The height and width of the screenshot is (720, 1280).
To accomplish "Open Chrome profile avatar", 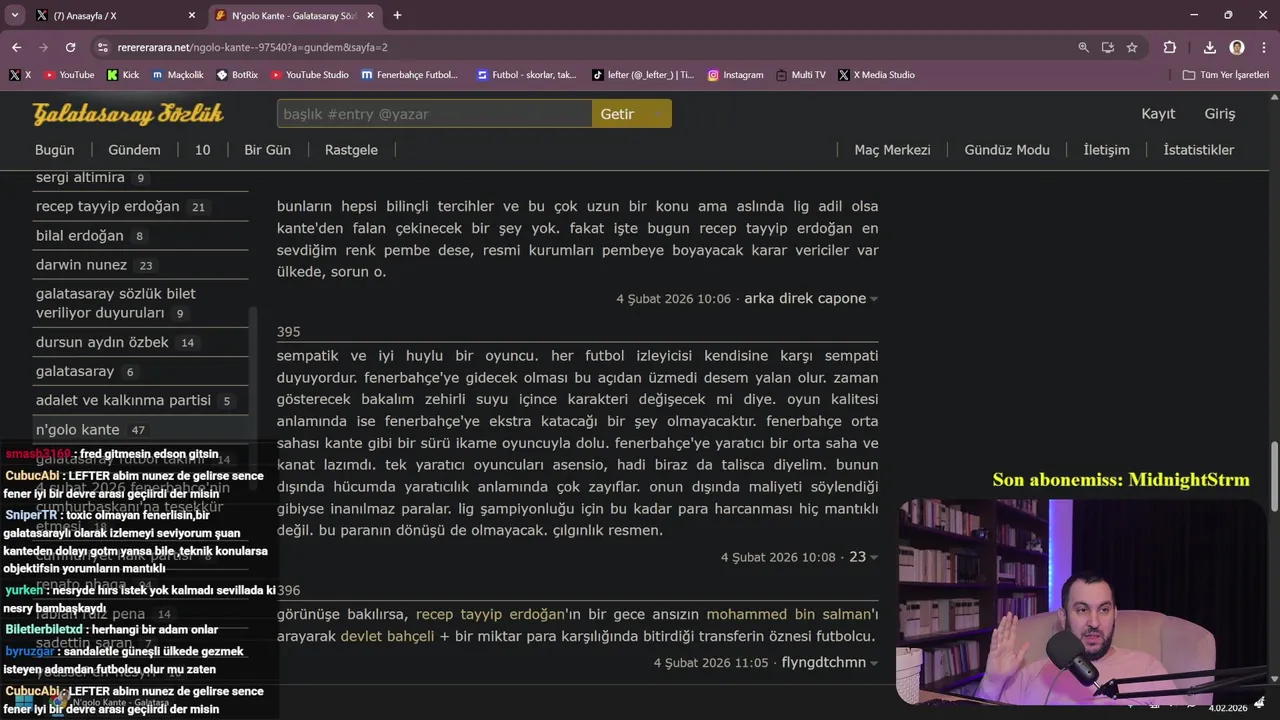I will (1237, 47).
